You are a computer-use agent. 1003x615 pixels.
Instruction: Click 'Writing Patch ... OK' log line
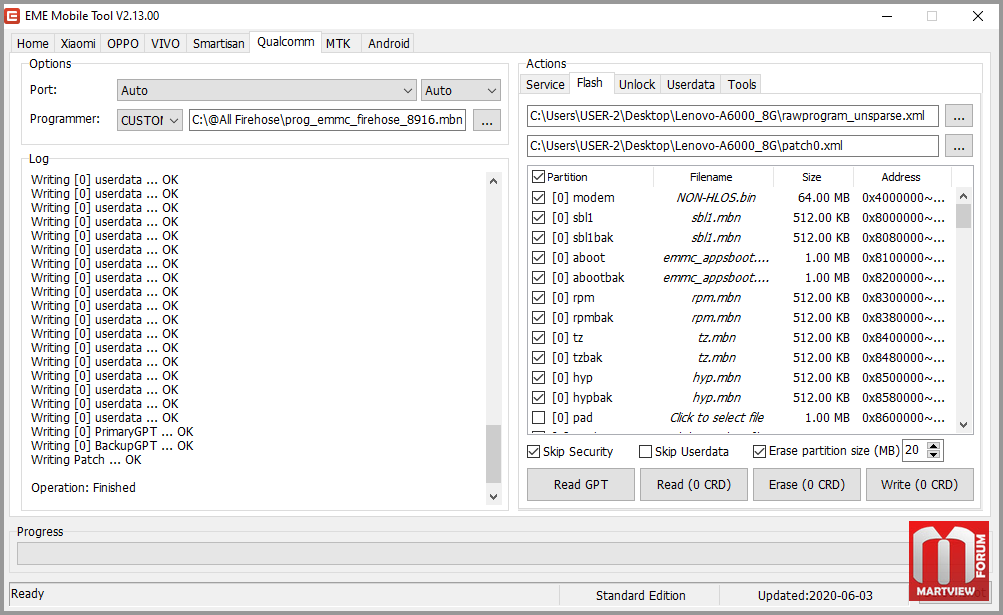tap(86, 459)
